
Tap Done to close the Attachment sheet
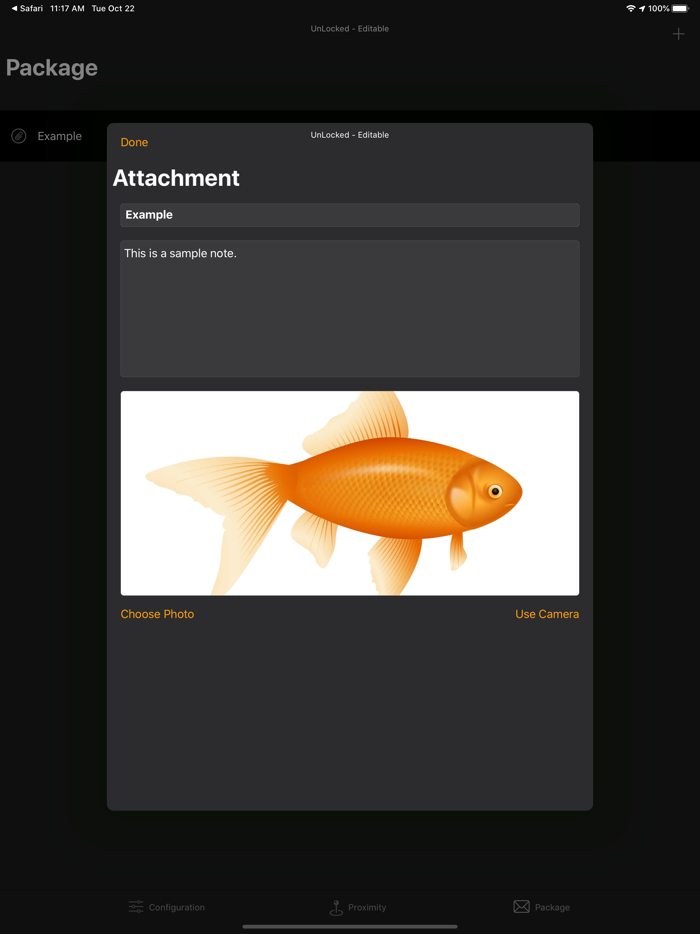coord(134,142)
